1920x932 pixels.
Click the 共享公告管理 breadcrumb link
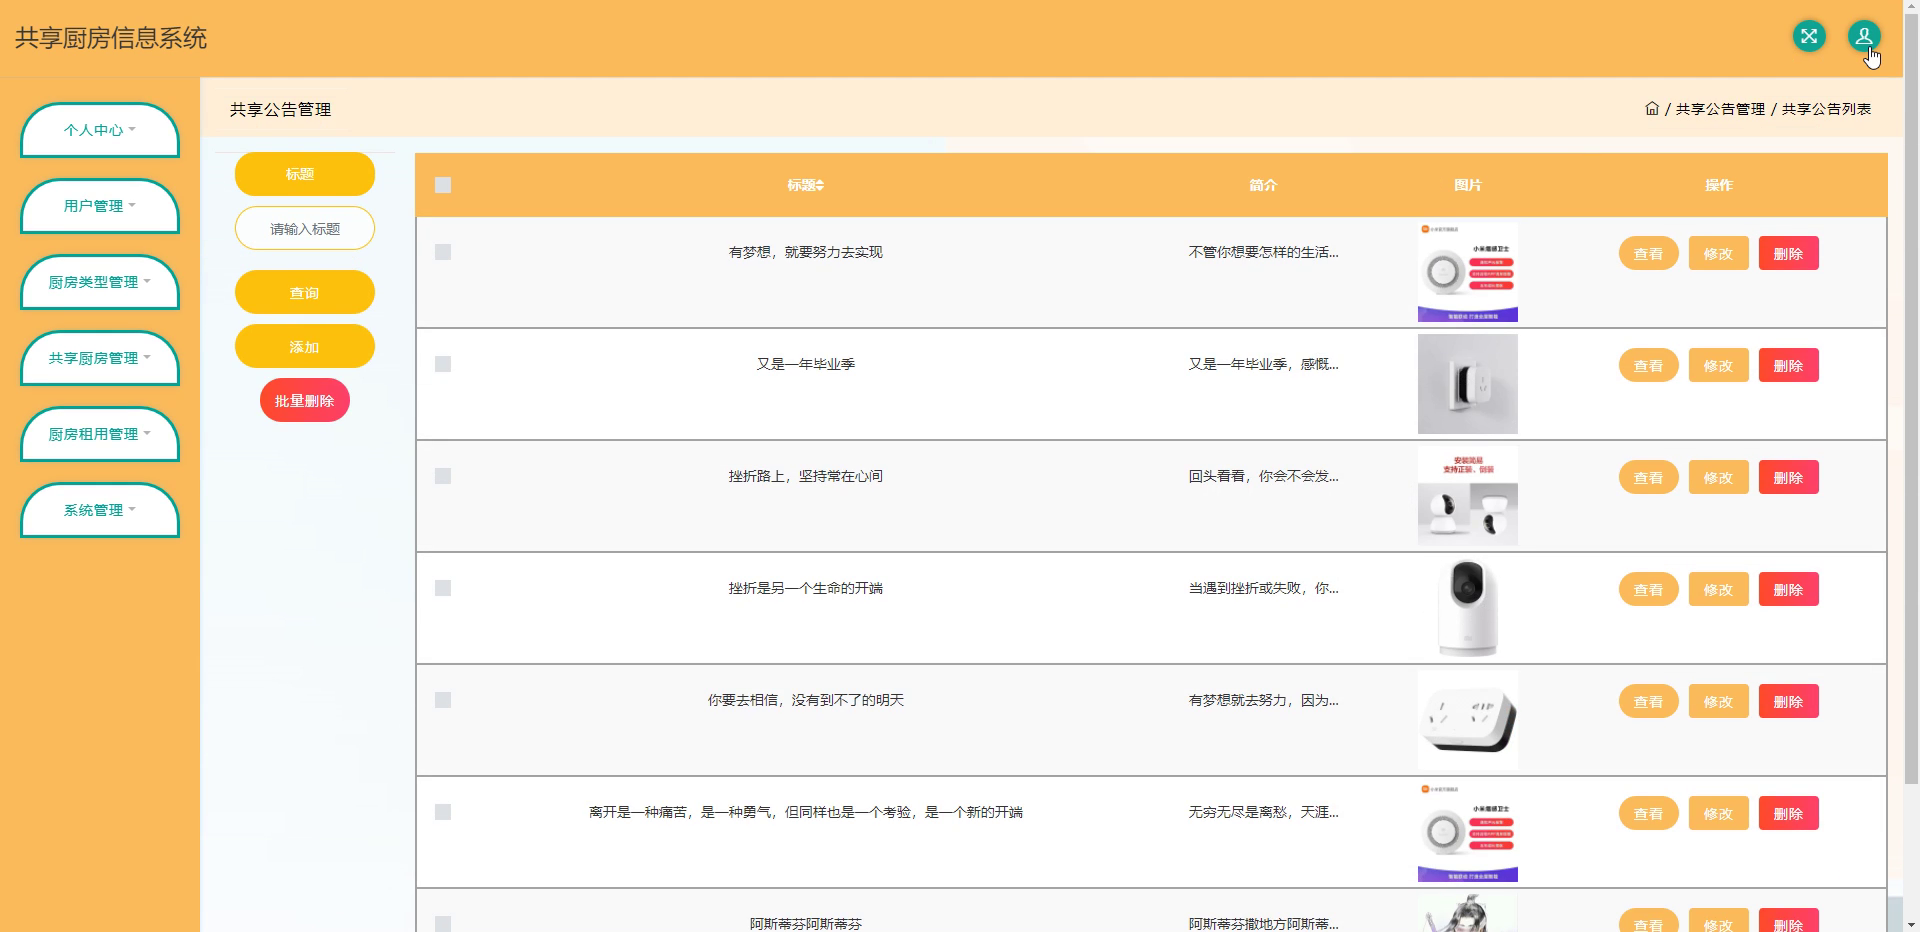[1720, 109]
